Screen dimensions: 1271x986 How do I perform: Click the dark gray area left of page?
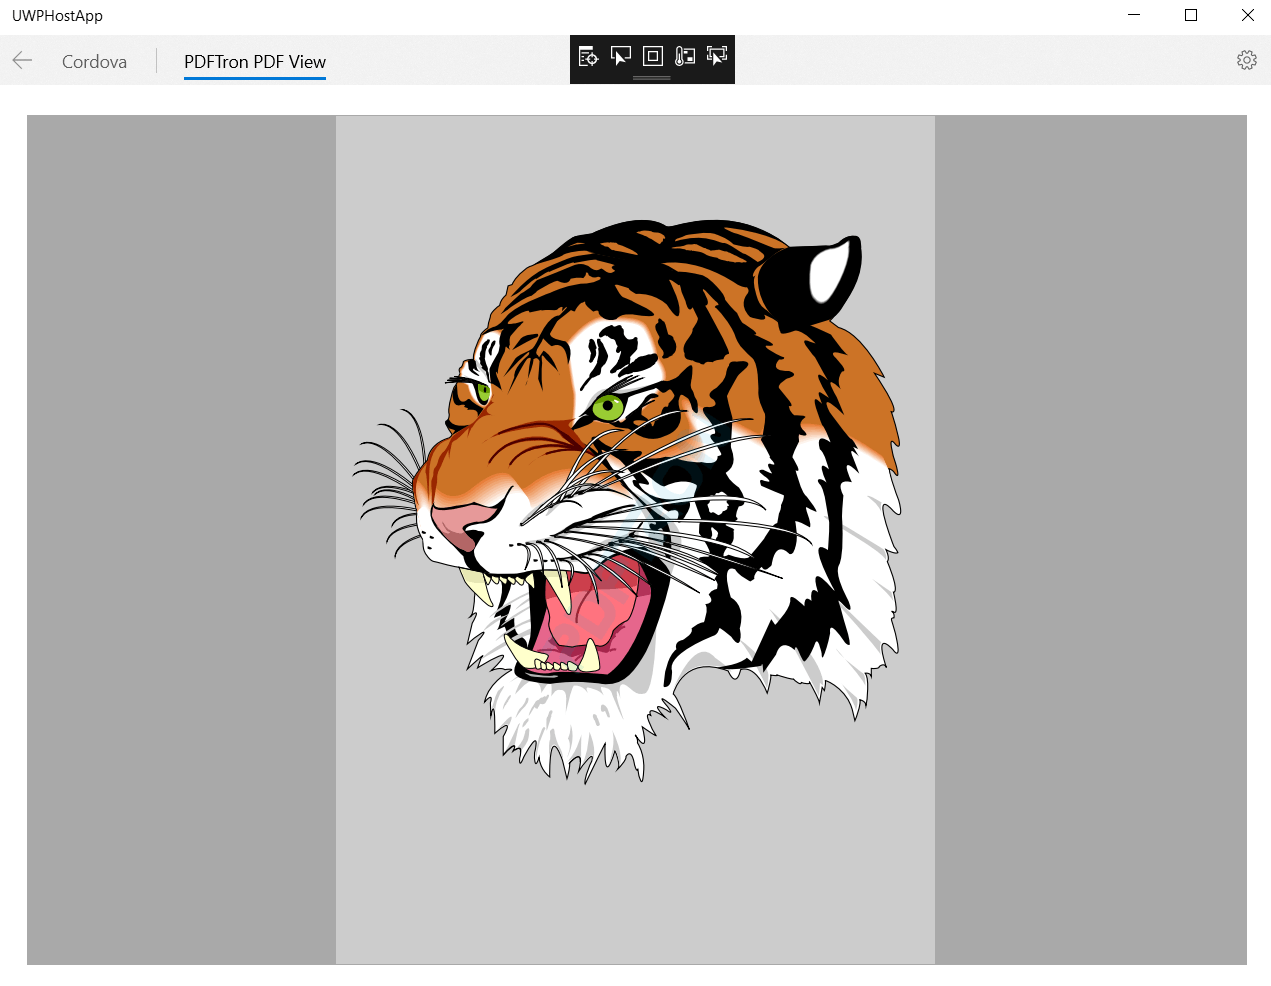click(181, 540)
